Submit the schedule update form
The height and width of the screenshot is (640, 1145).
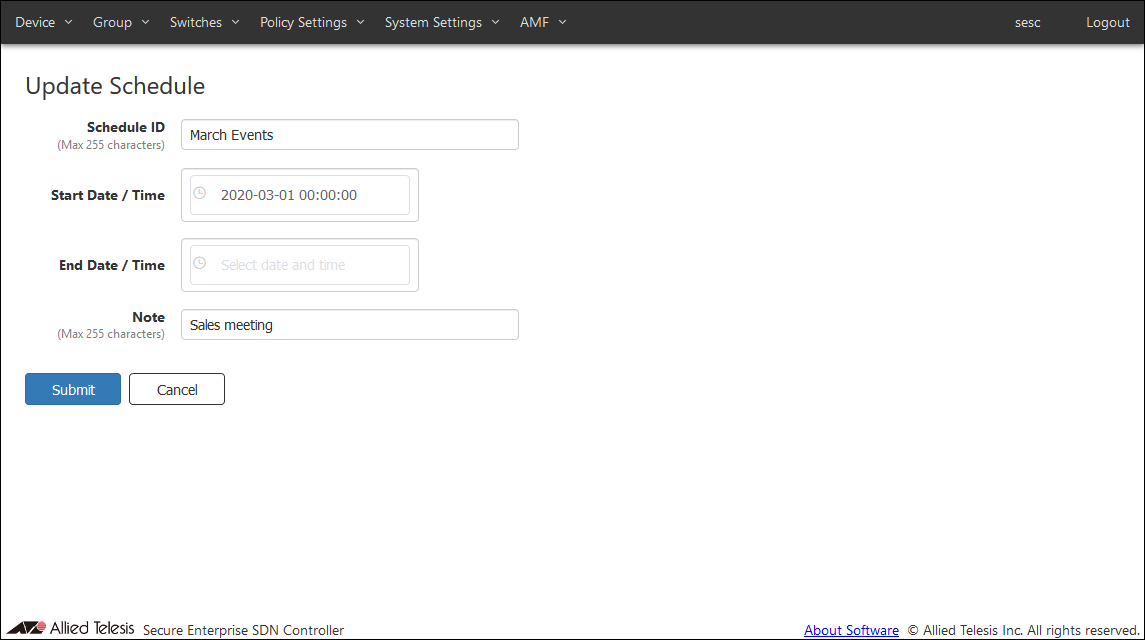click(x=73, y=389)
